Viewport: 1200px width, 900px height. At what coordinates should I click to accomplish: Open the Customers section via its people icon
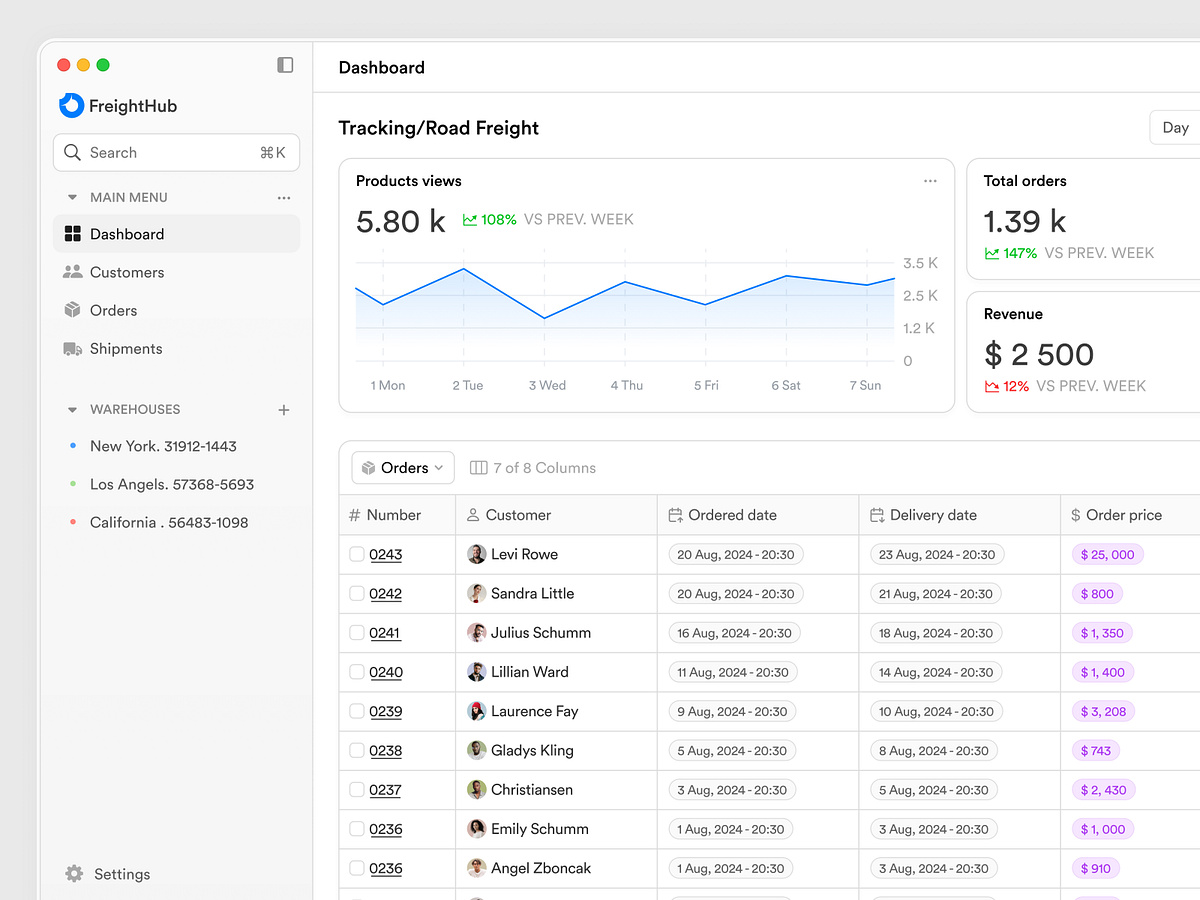(72, 272)
